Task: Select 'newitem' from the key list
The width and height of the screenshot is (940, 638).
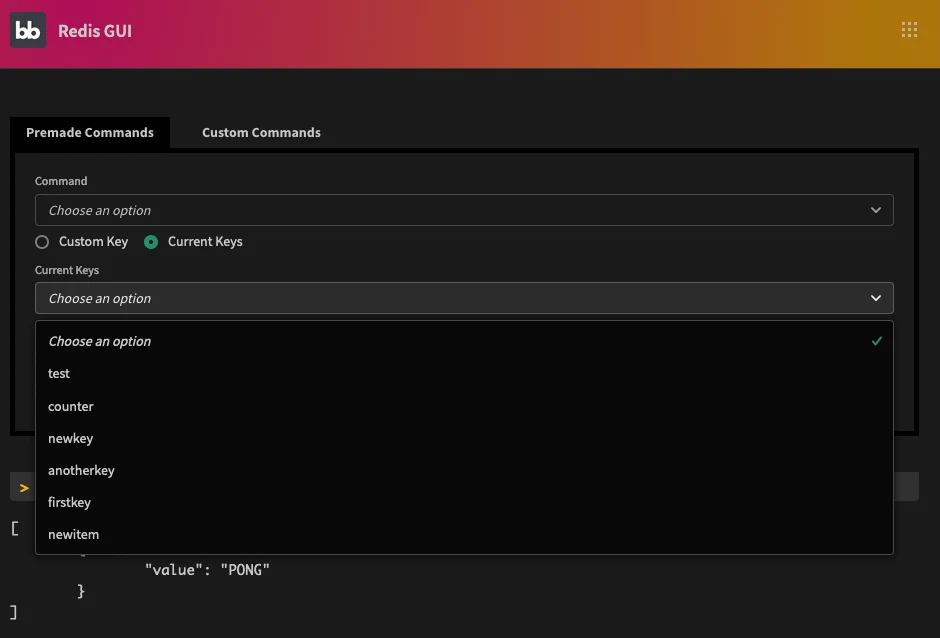Action: [x=464, y=534]
